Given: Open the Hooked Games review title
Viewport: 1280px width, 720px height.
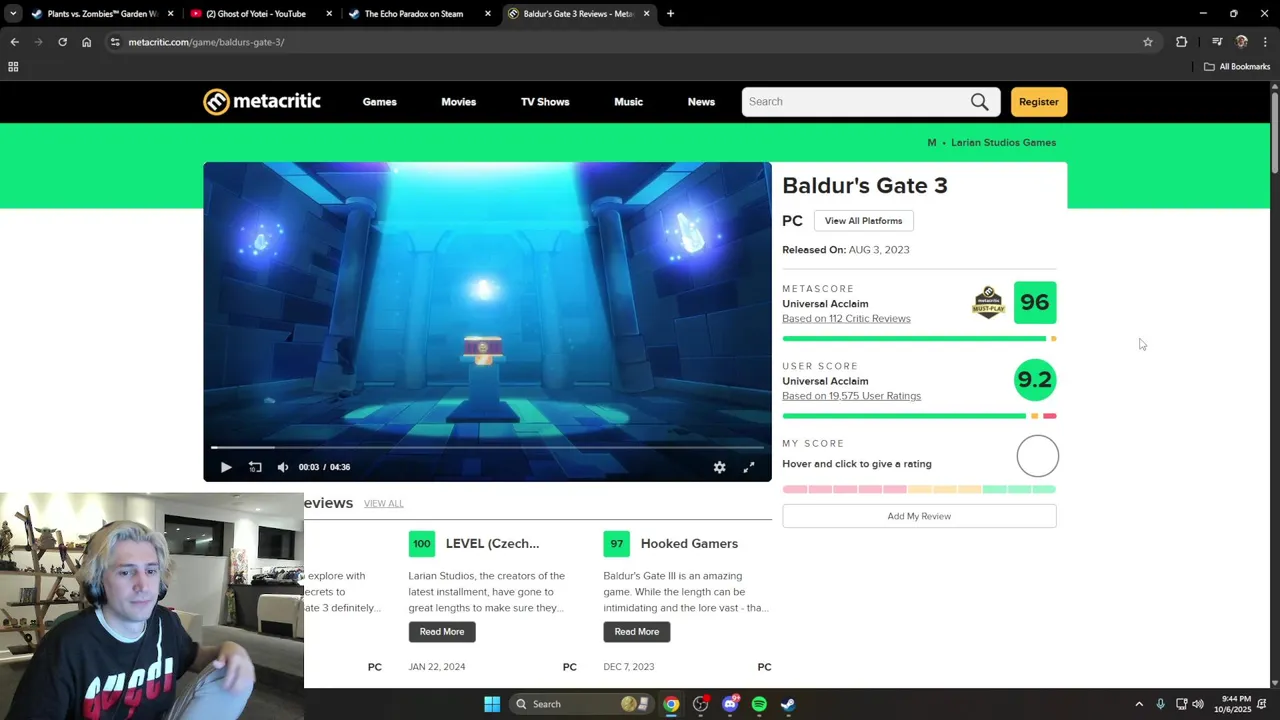Looking at the screenshot, I should click(689, 544).
